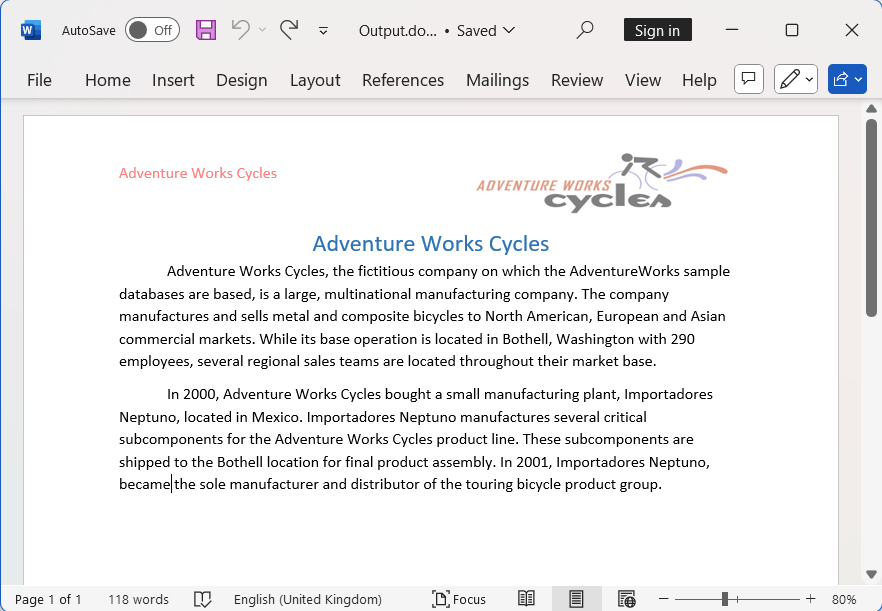Click the spelling proofing book icon

click(203, 599)
